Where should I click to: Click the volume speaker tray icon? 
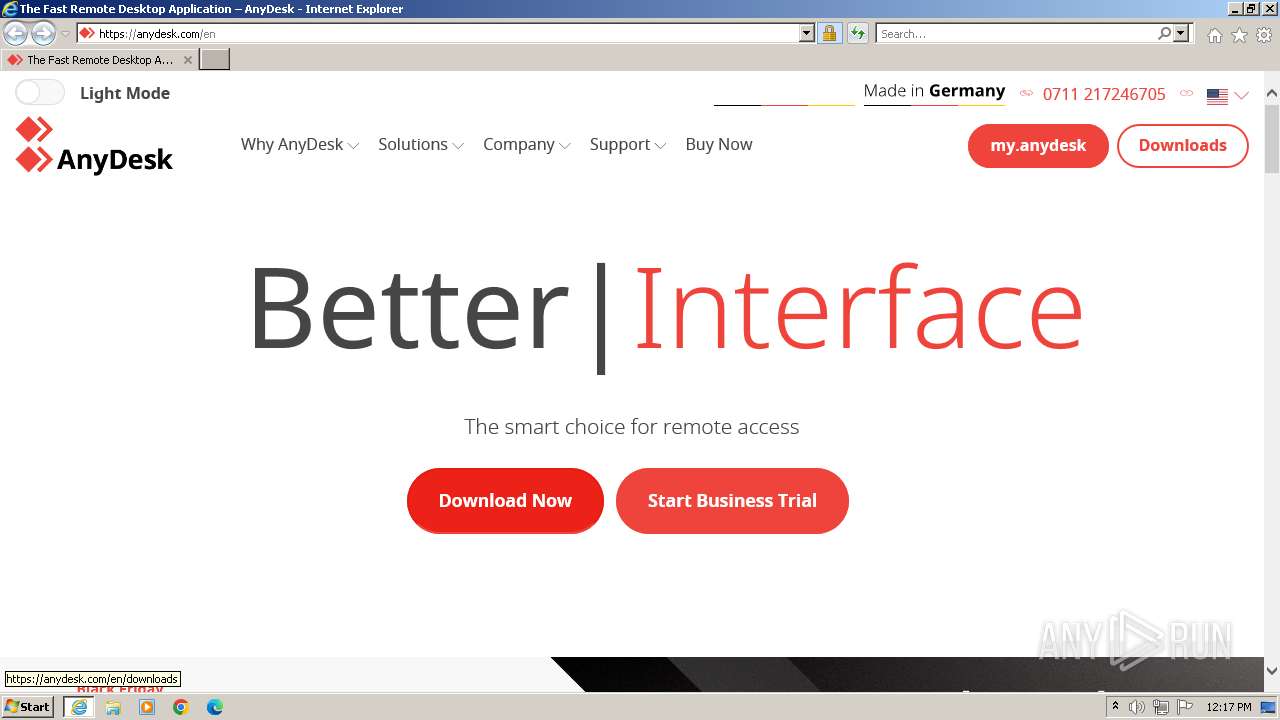coord(1137,707)
